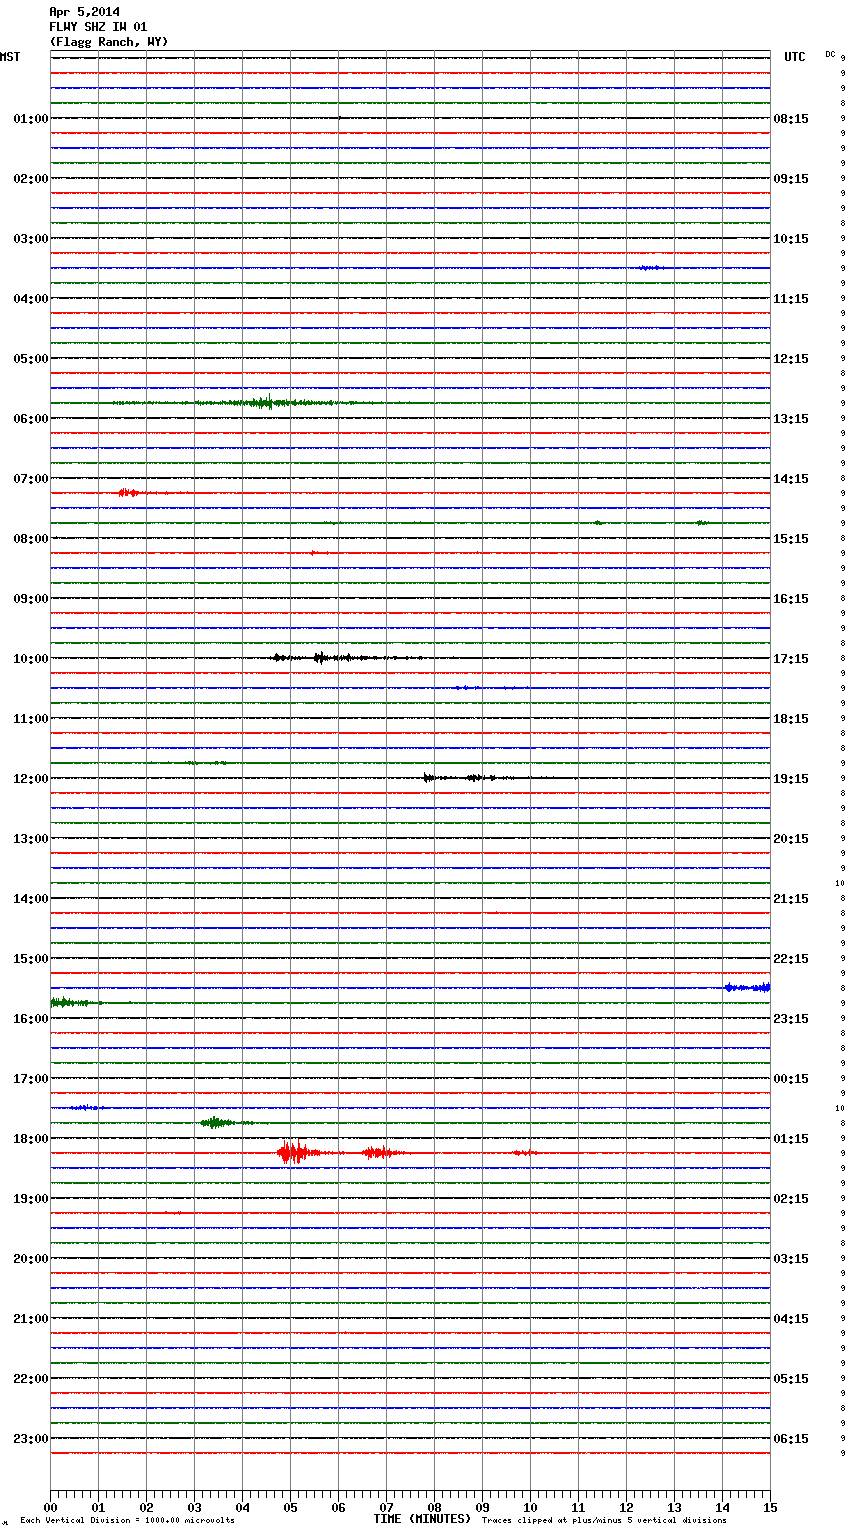
Task: Select minute-axis tick label 05
Action: click(x=290, y=1508)
